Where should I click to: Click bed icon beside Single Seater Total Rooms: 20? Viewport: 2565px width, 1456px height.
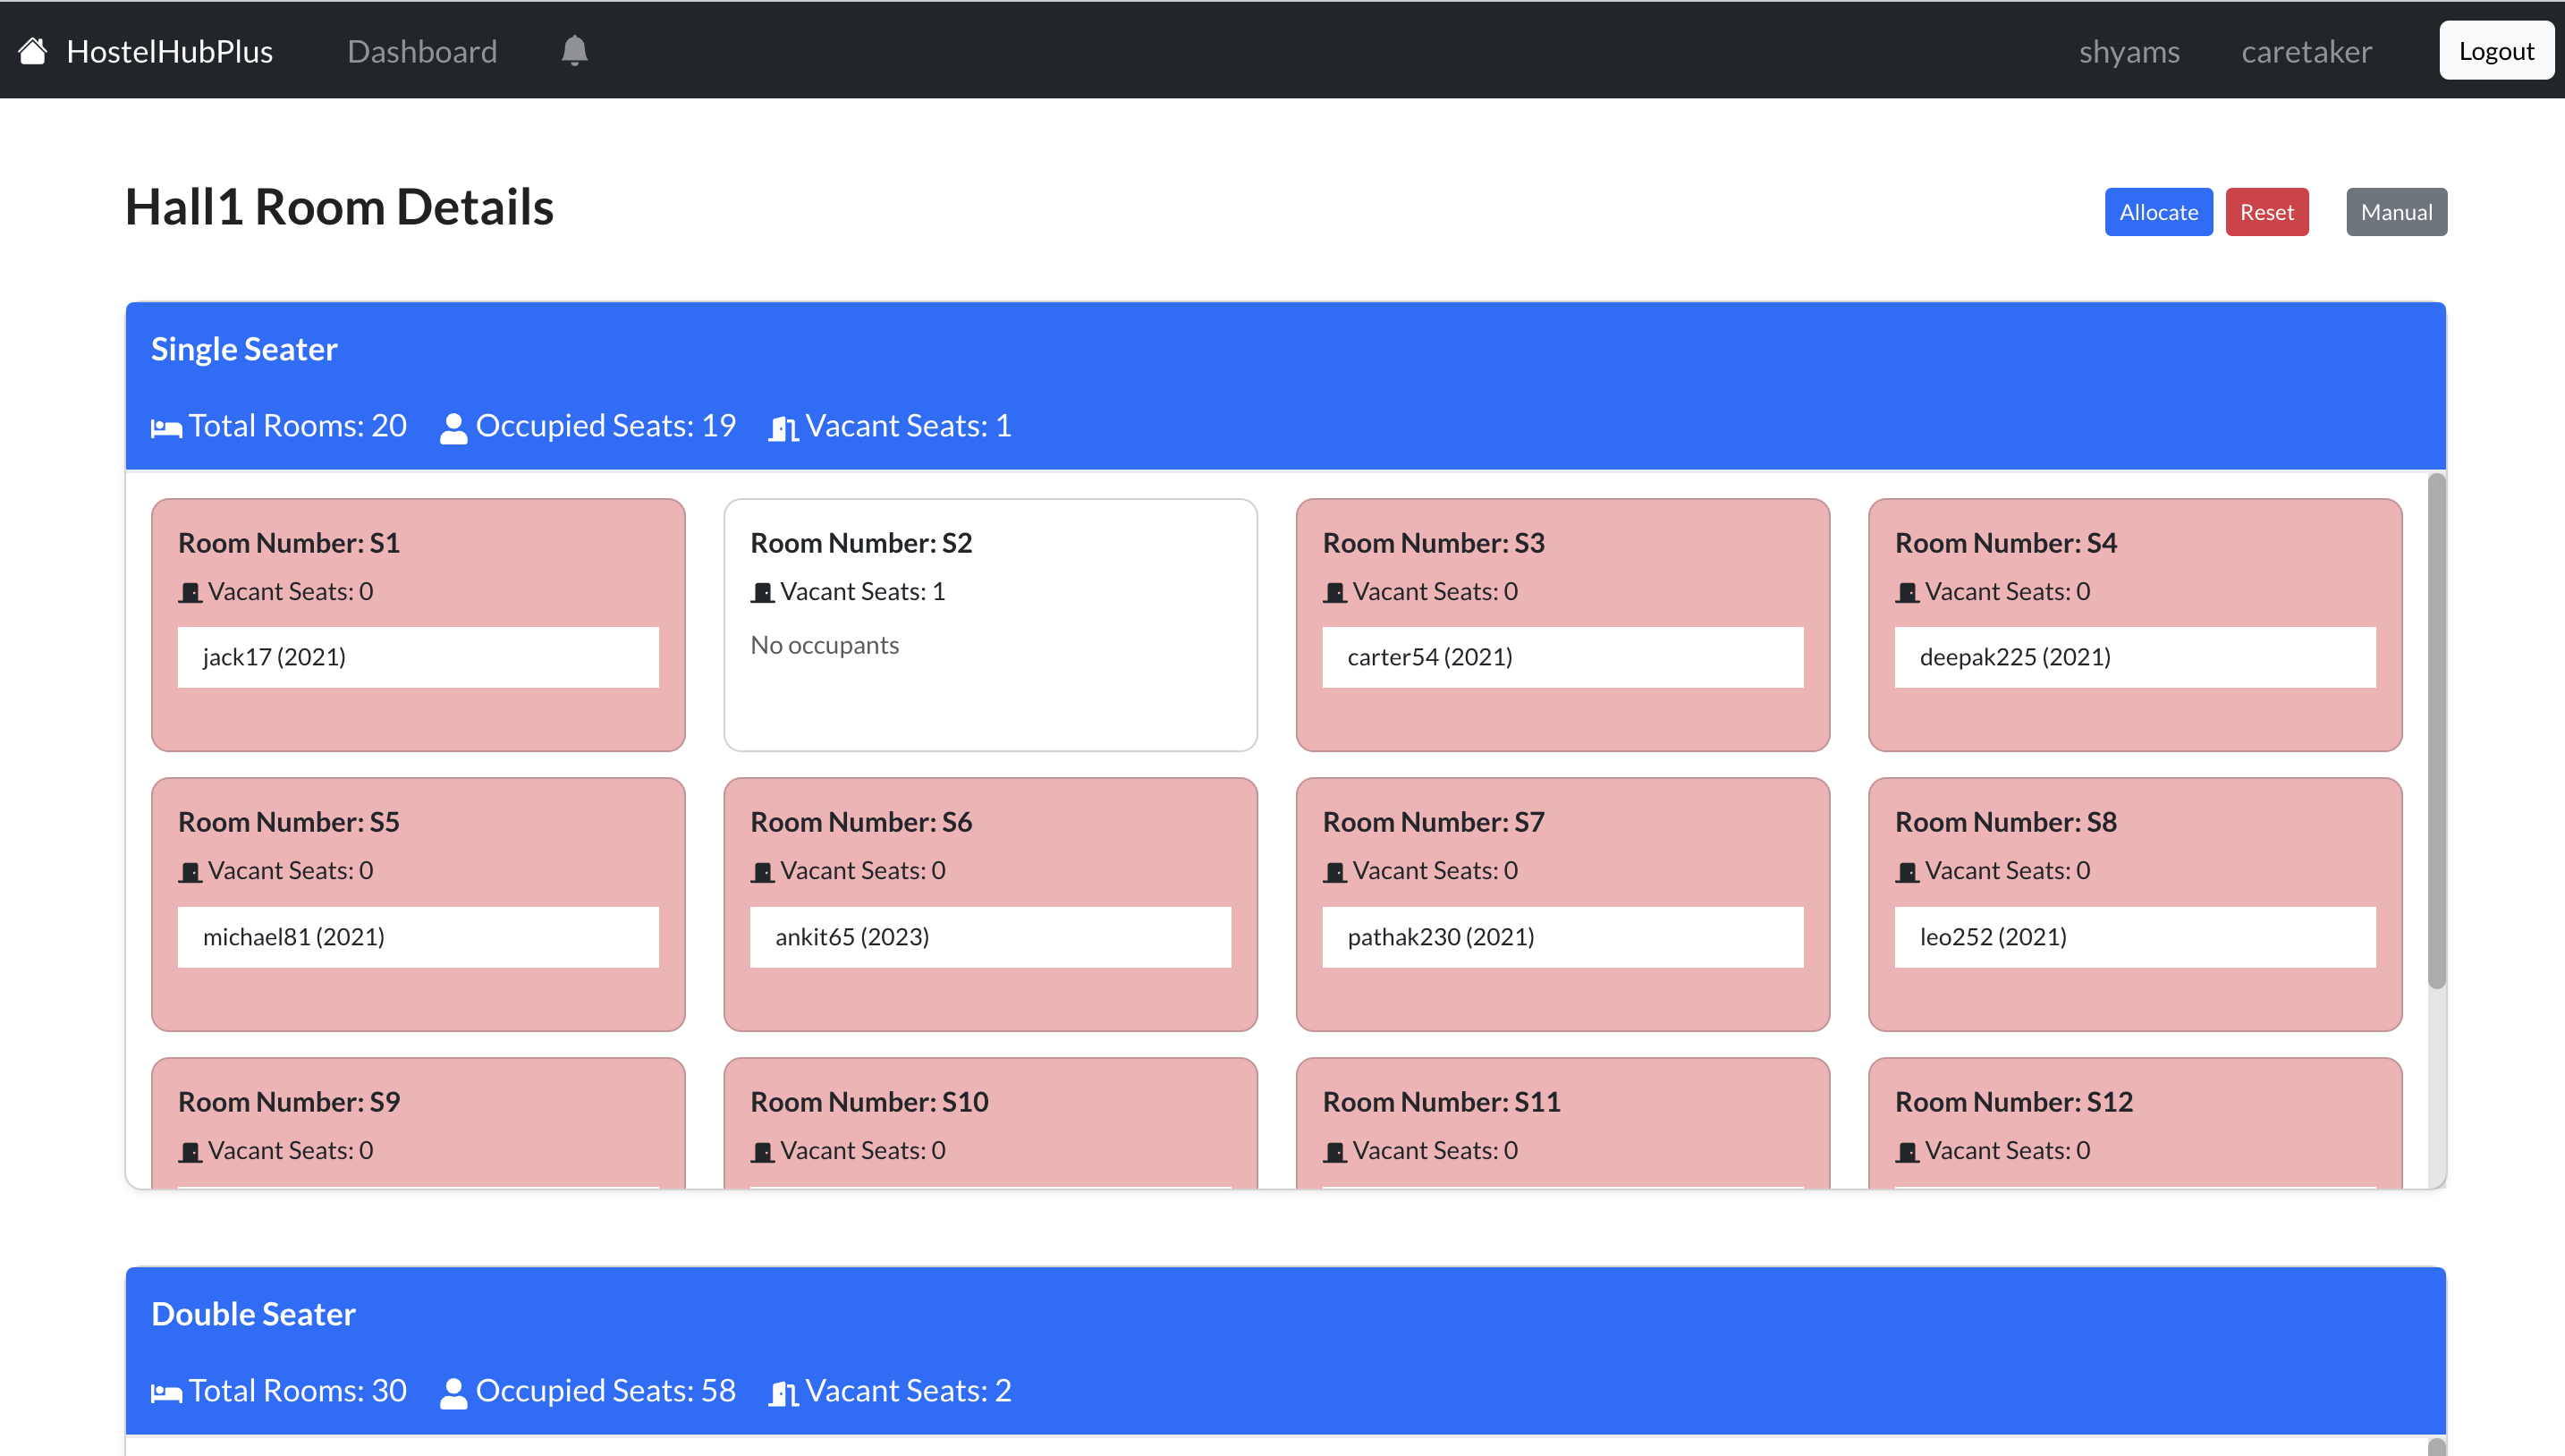click(166, 428)
